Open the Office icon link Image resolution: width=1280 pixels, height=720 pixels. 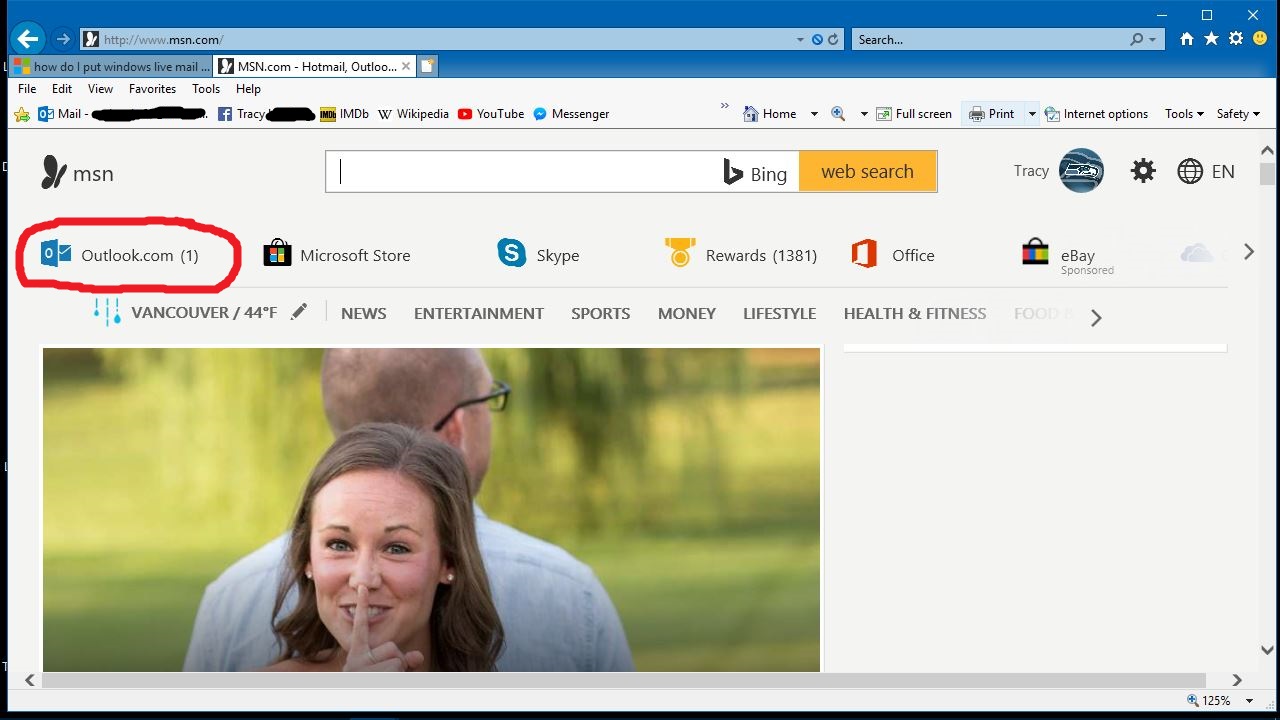[864, 254]
